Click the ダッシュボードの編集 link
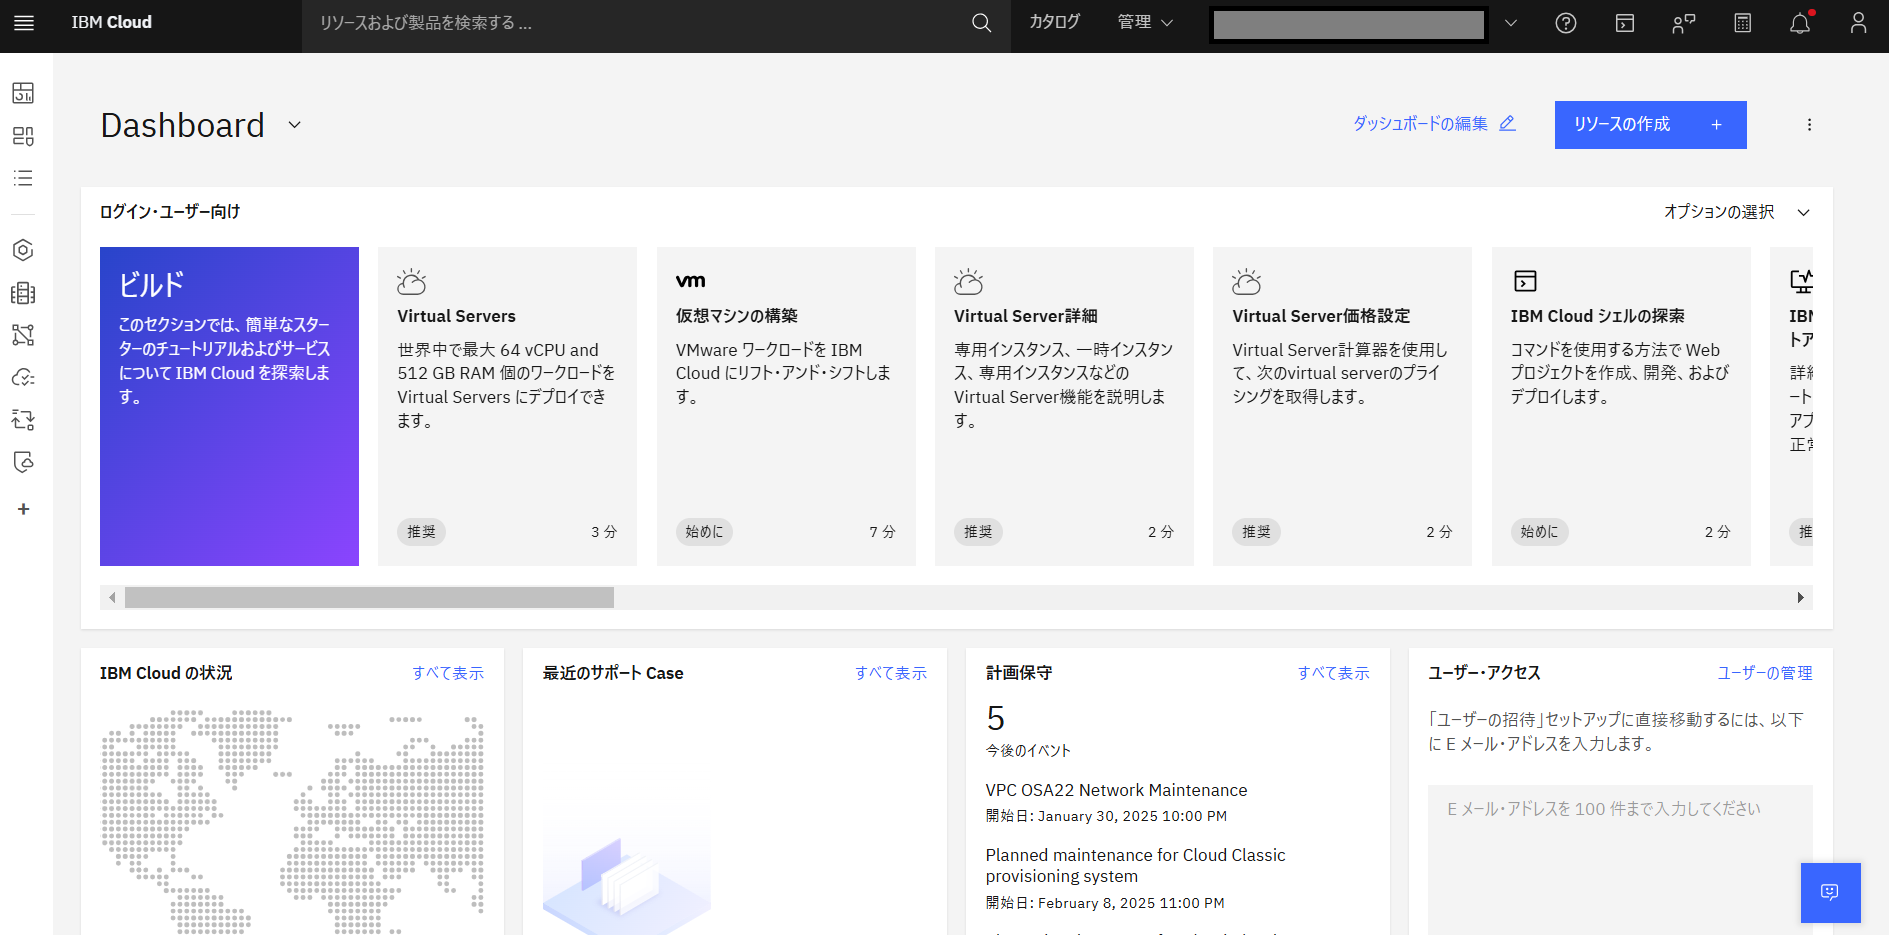 1433,123
